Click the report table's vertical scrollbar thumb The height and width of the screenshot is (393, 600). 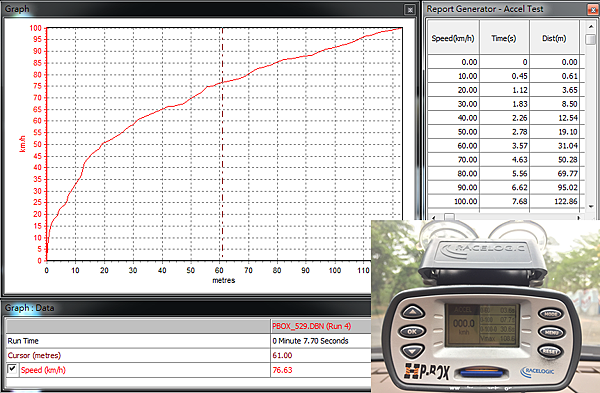click(590, 39)
